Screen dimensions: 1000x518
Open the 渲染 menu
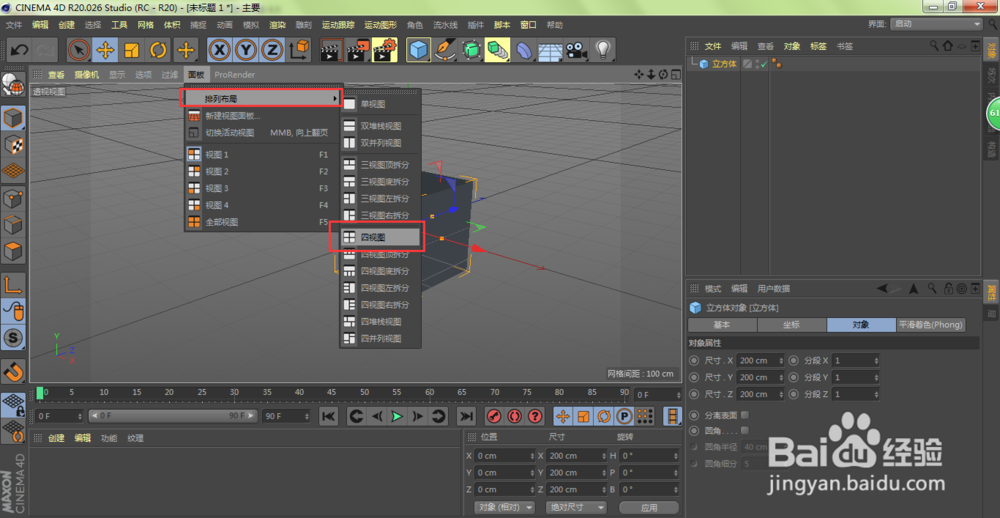[x=277, y=25]
